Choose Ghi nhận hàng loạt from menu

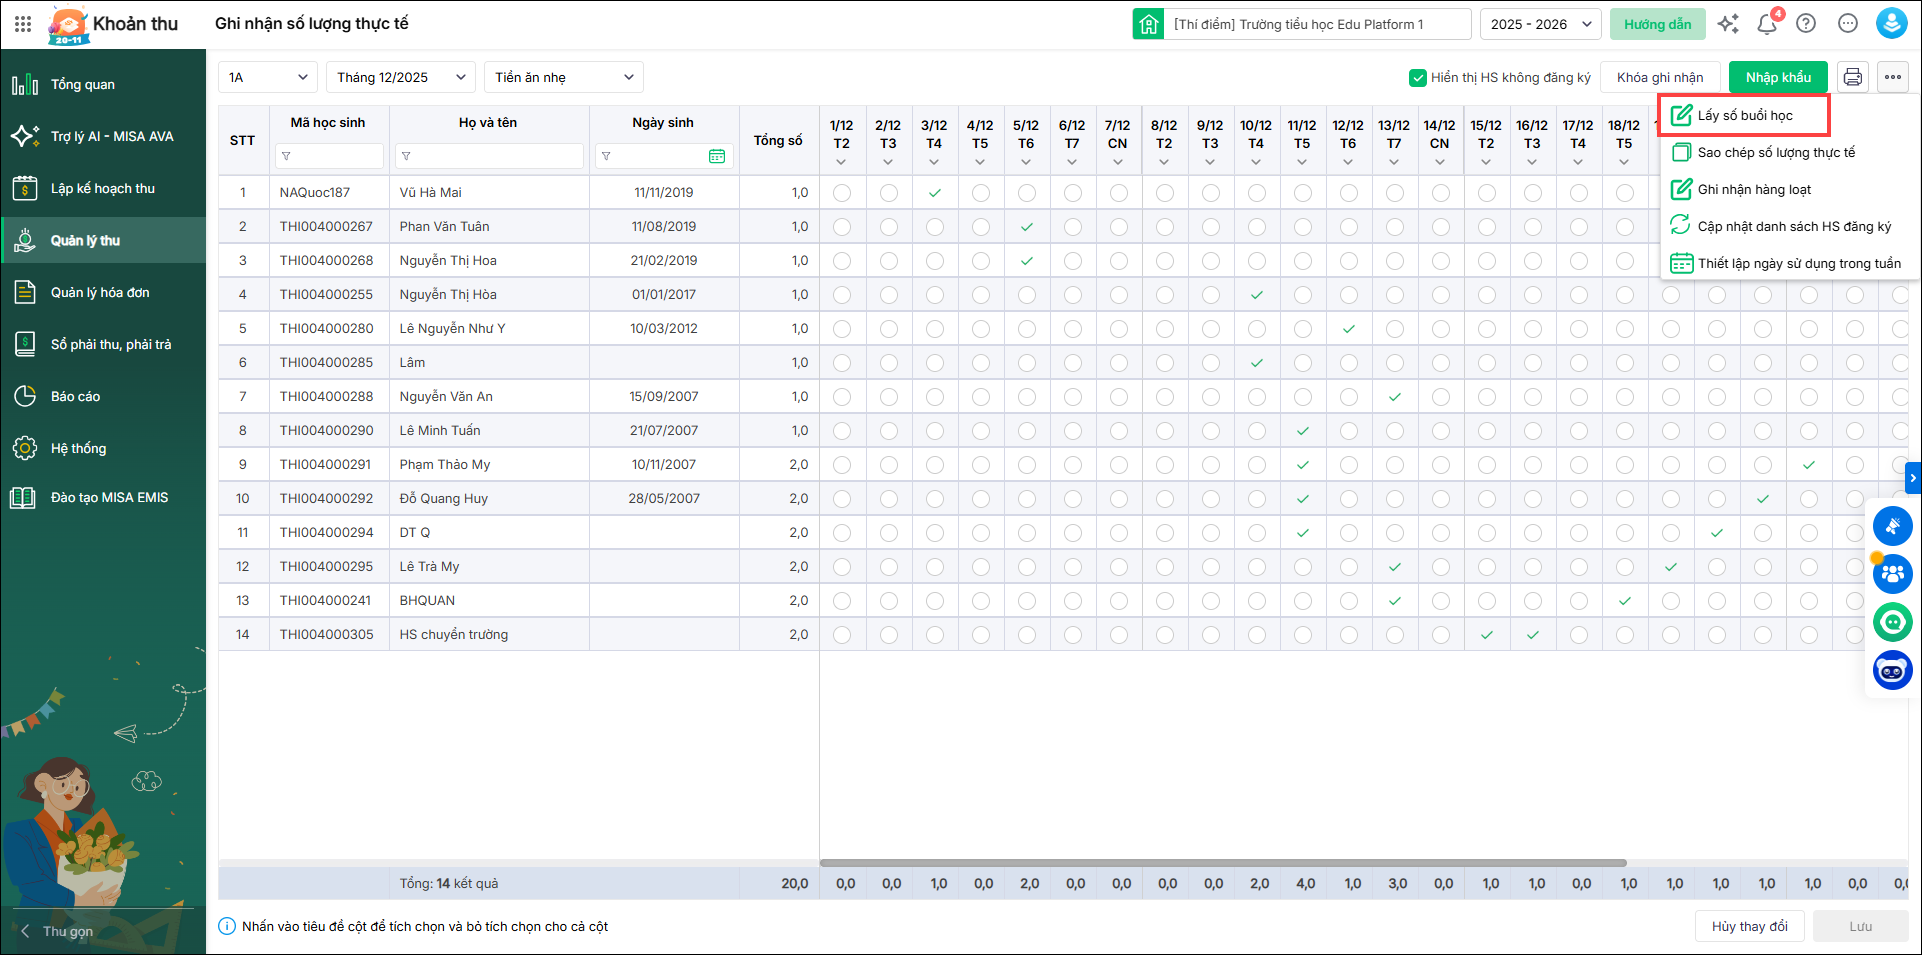pos(1754,189)
